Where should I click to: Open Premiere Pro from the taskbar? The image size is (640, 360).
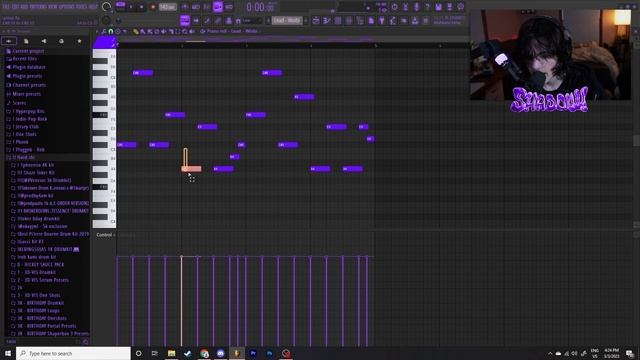253,353
